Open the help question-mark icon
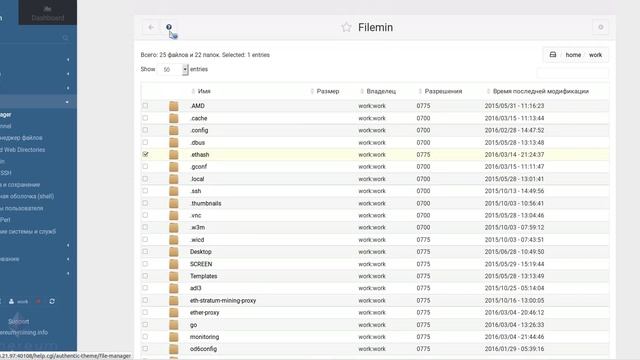This screenshot has width=640, height=360. pyautogui.click(x=169, y=27)
